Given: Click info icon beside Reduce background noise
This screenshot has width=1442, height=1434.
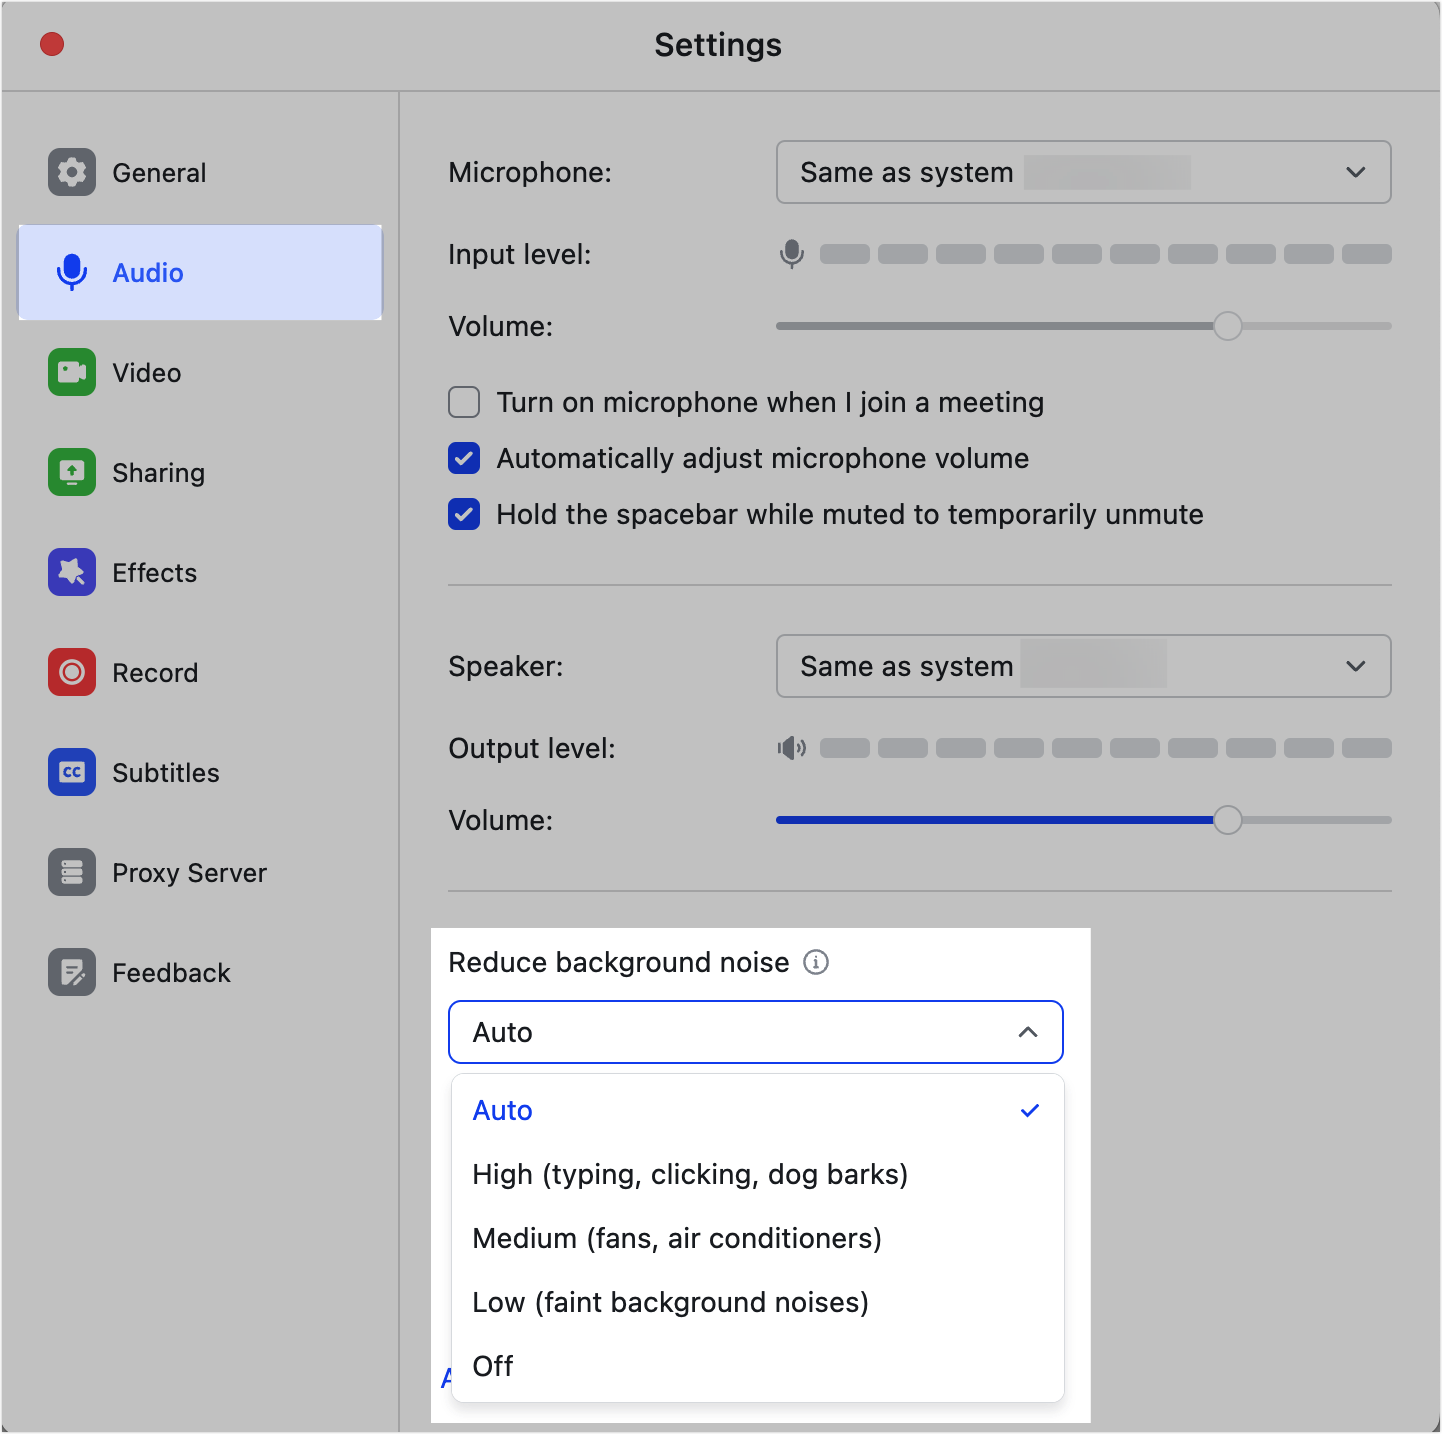Looking at the screenshot, I should point(816,963).
